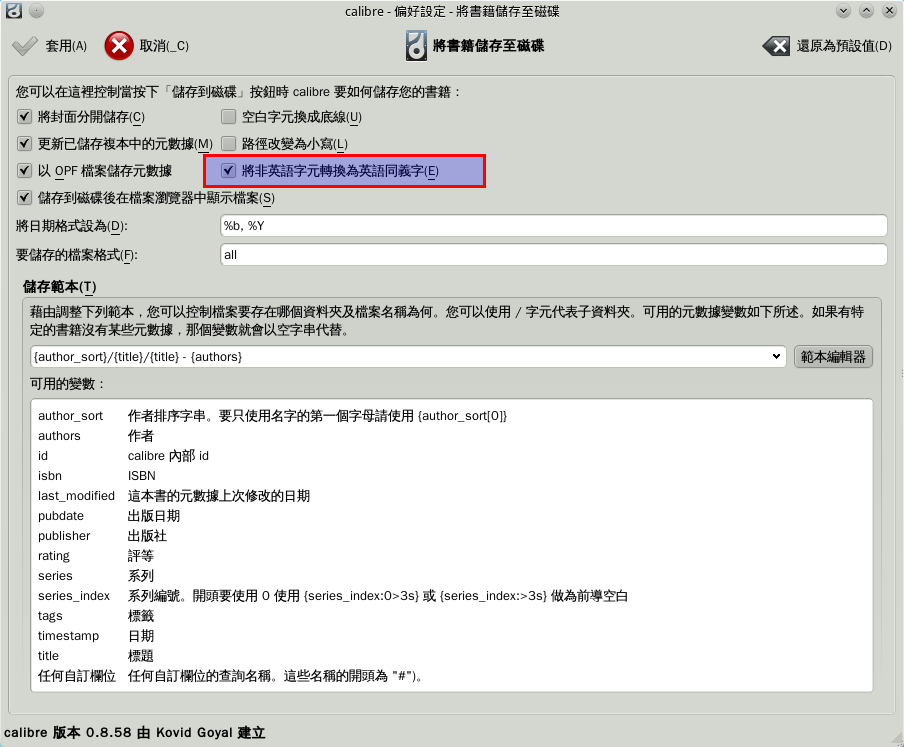Click the round button beside title bar icon
The image size is (904, 747).
[x=36, y=10]
